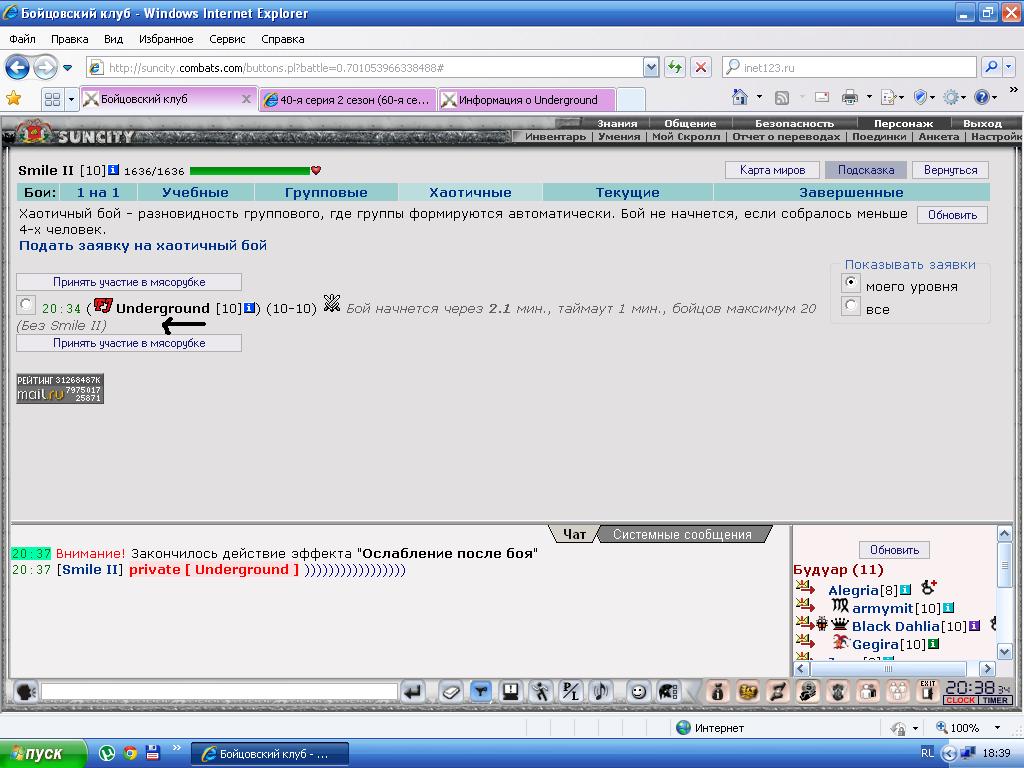The image size is (1024, 768).
Task: Open IE Safety shield dropdown
Action: [x=925, y=98]
